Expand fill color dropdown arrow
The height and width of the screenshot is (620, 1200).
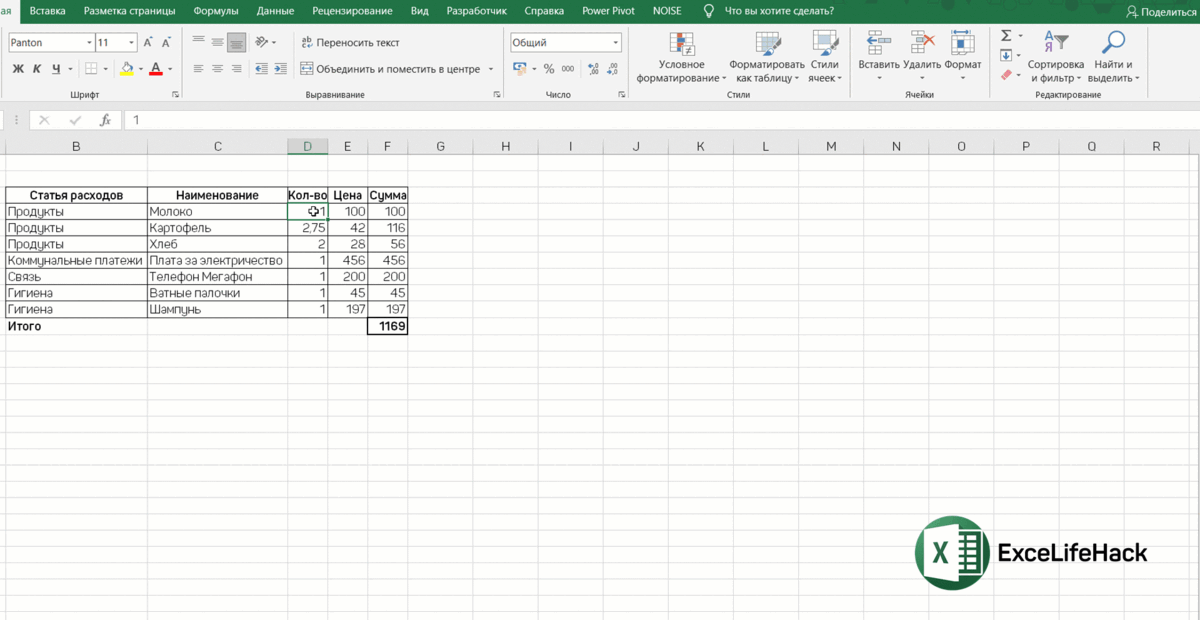coord(141,69)
